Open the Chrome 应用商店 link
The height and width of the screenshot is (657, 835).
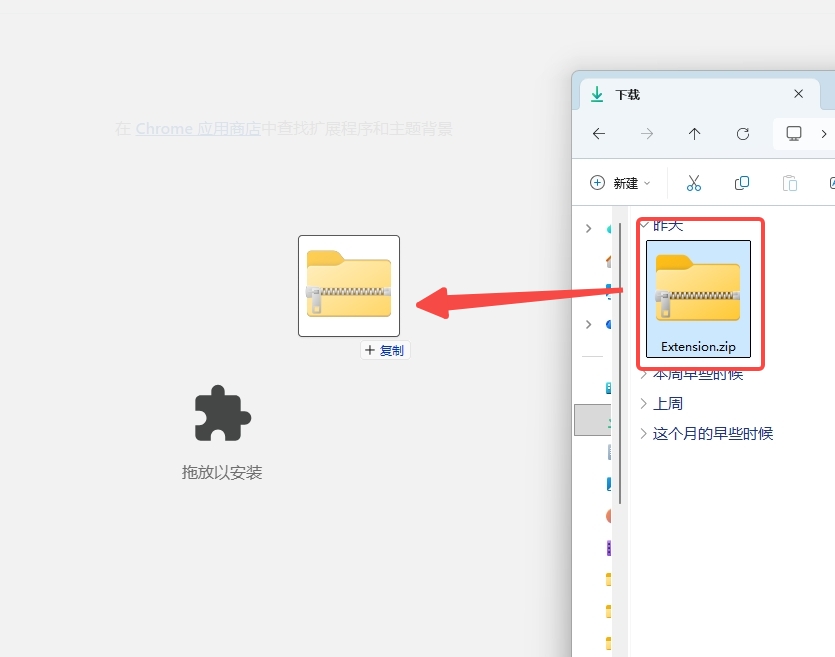point(198,129)
